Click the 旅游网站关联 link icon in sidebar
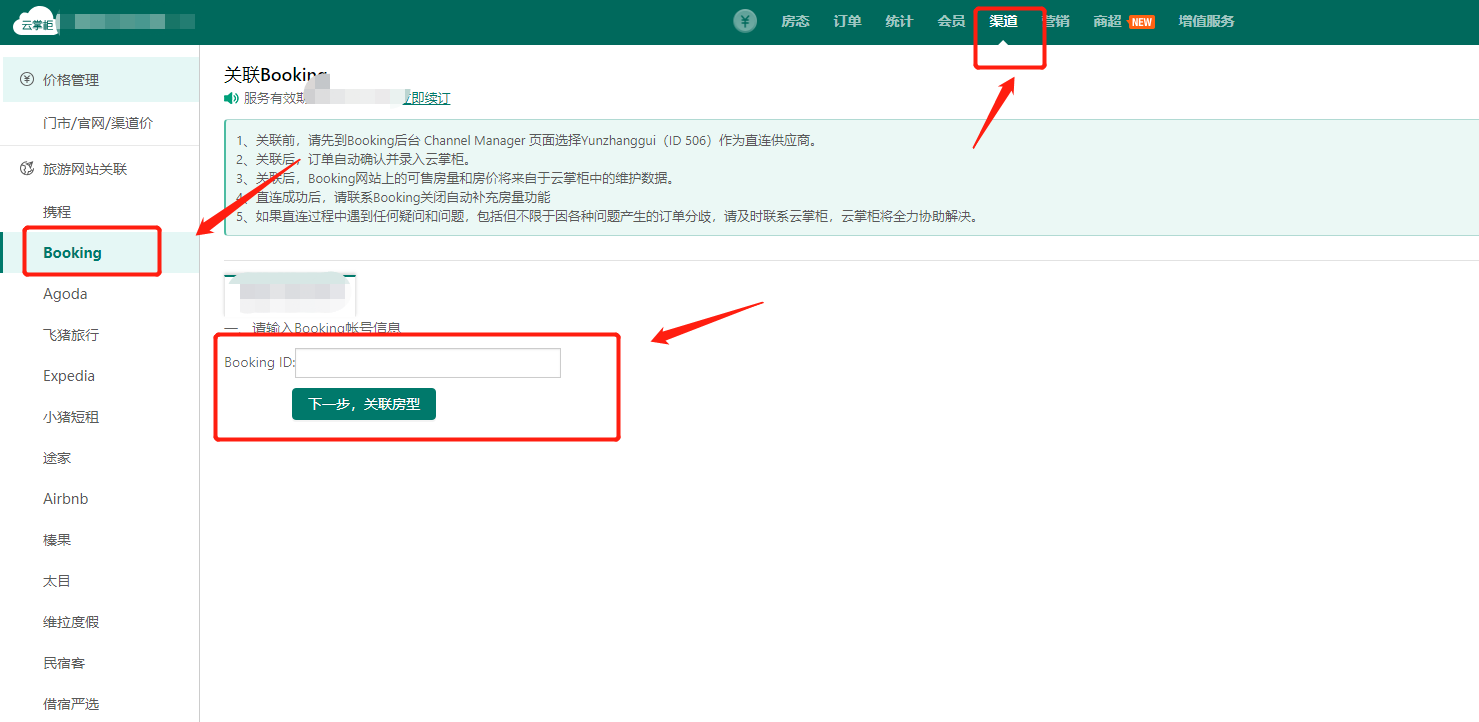1479x722 pixels. coord(27,169)
